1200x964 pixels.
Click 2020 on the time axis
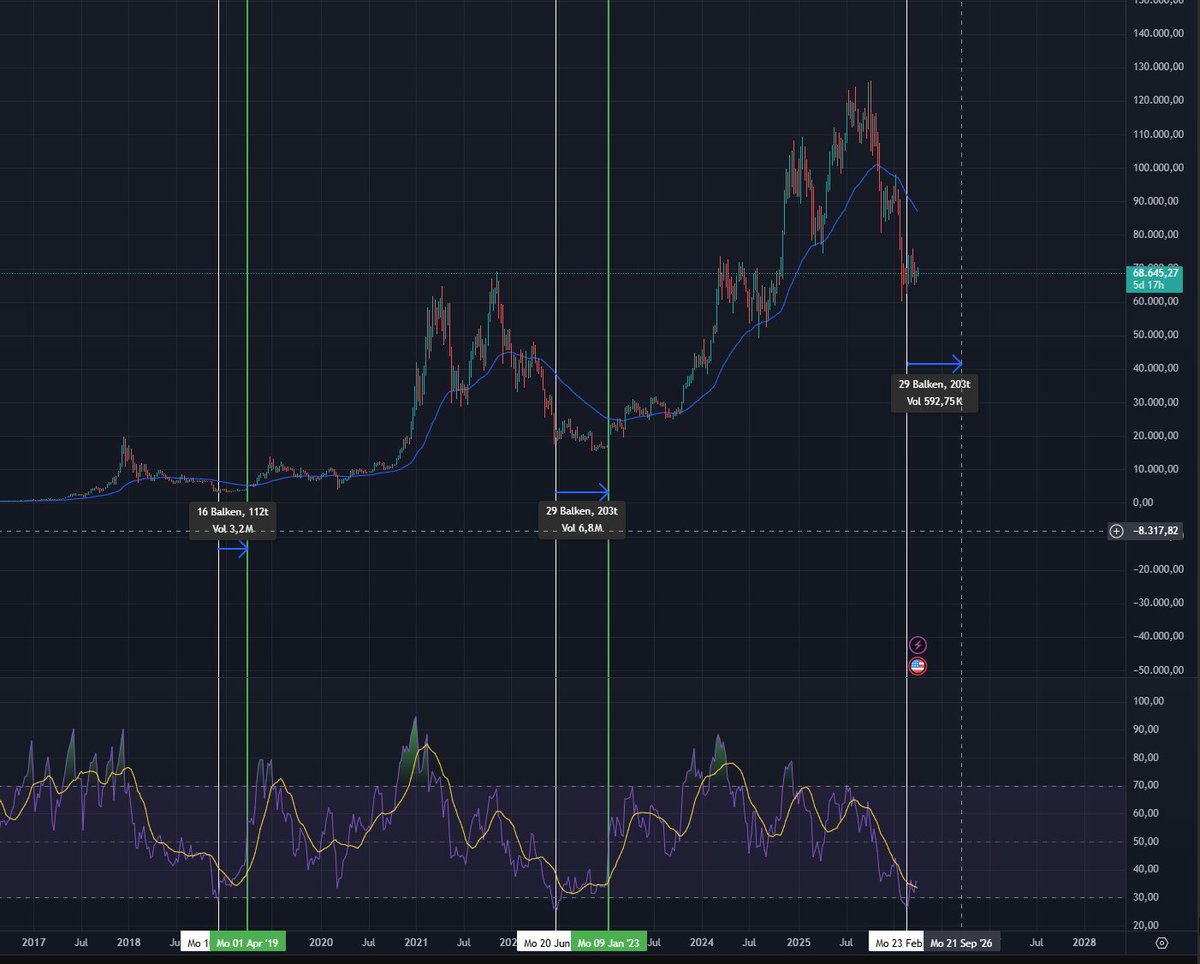pos(321,942)
